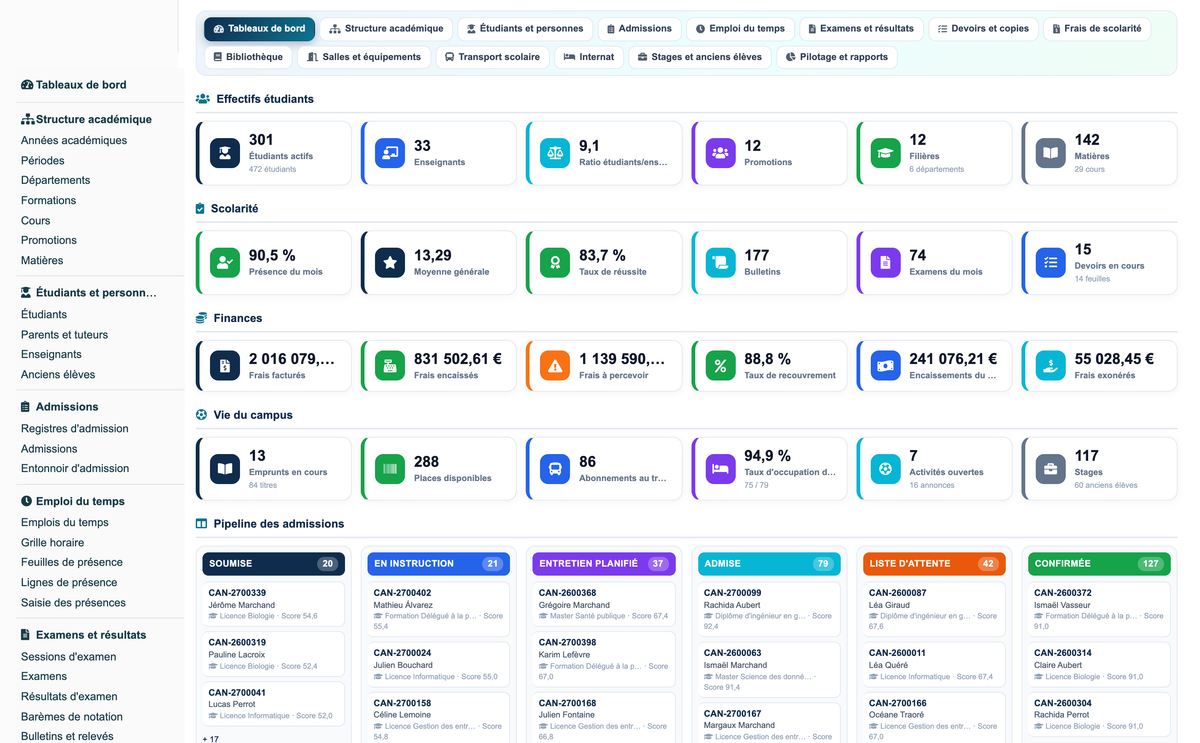Select the Pilotage et rapports tab
Viewport: 1200px width, 743px height.
coord(837,57)
